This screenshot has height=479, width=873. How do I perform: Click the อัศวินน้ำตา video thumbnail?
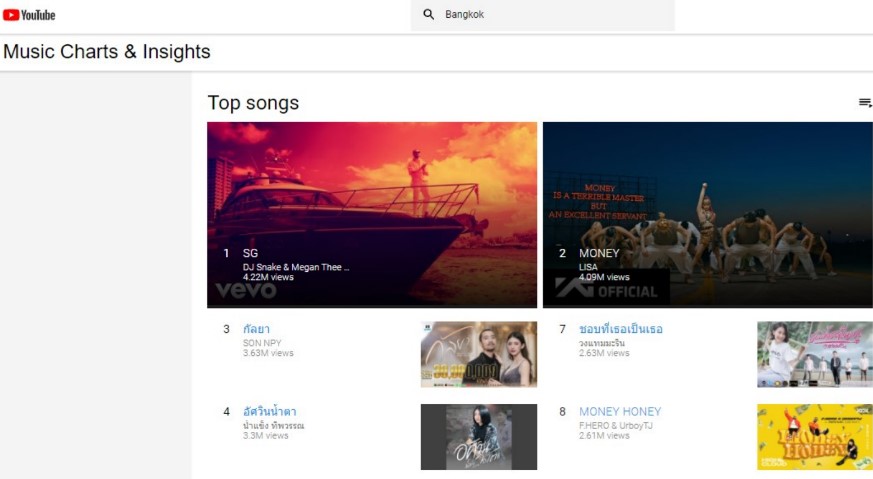(478, 437)
